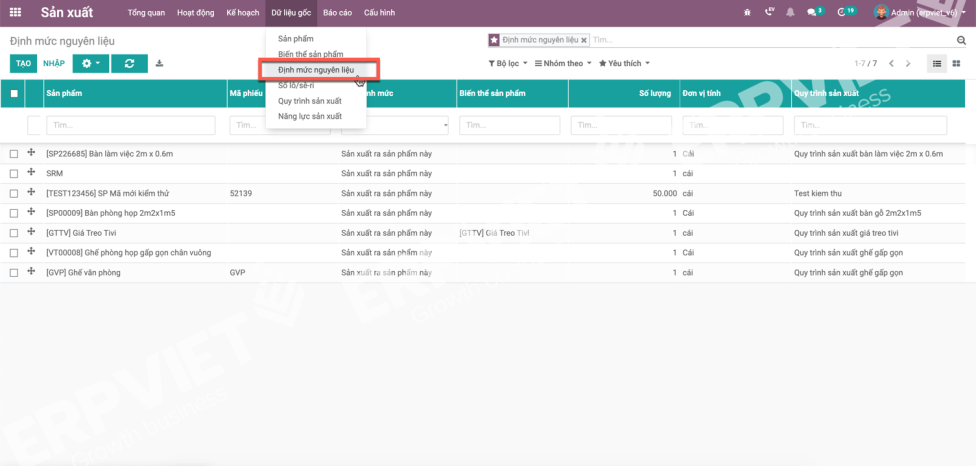Image resolution: width=976 pixels, height=466 pixels.
Task: Open the debug bug icon
Action: pyautogui.click(x=769, y=12)
